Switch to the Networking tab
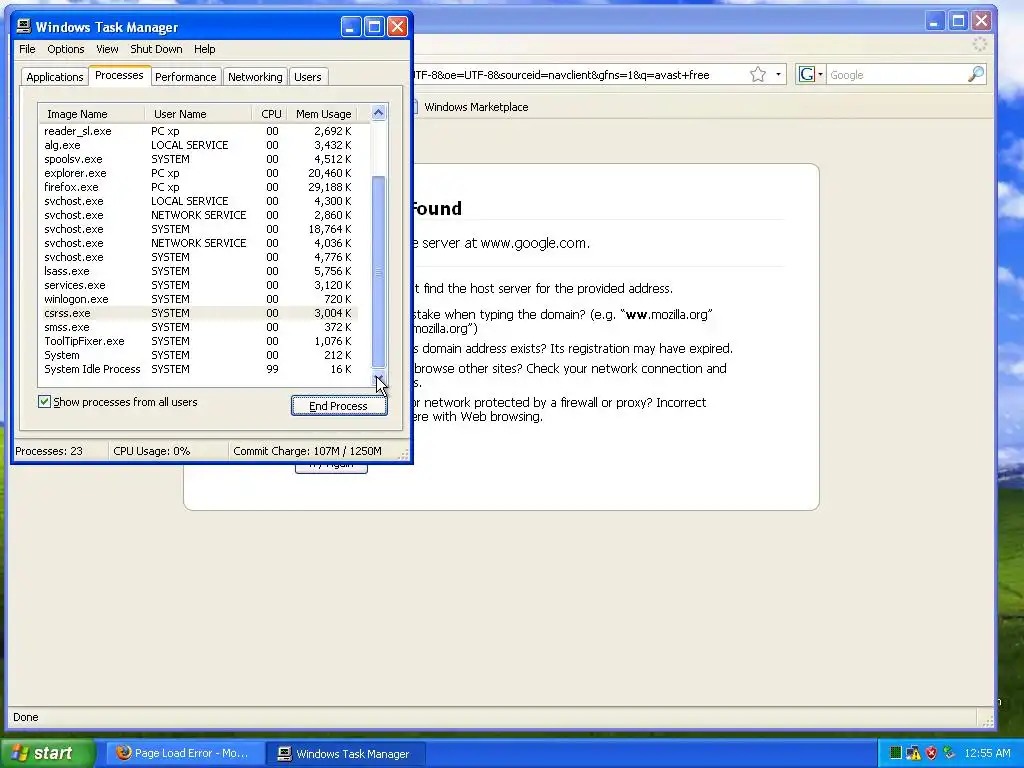The height and width of the screenshot is (768, 1024). click(255, 76)
